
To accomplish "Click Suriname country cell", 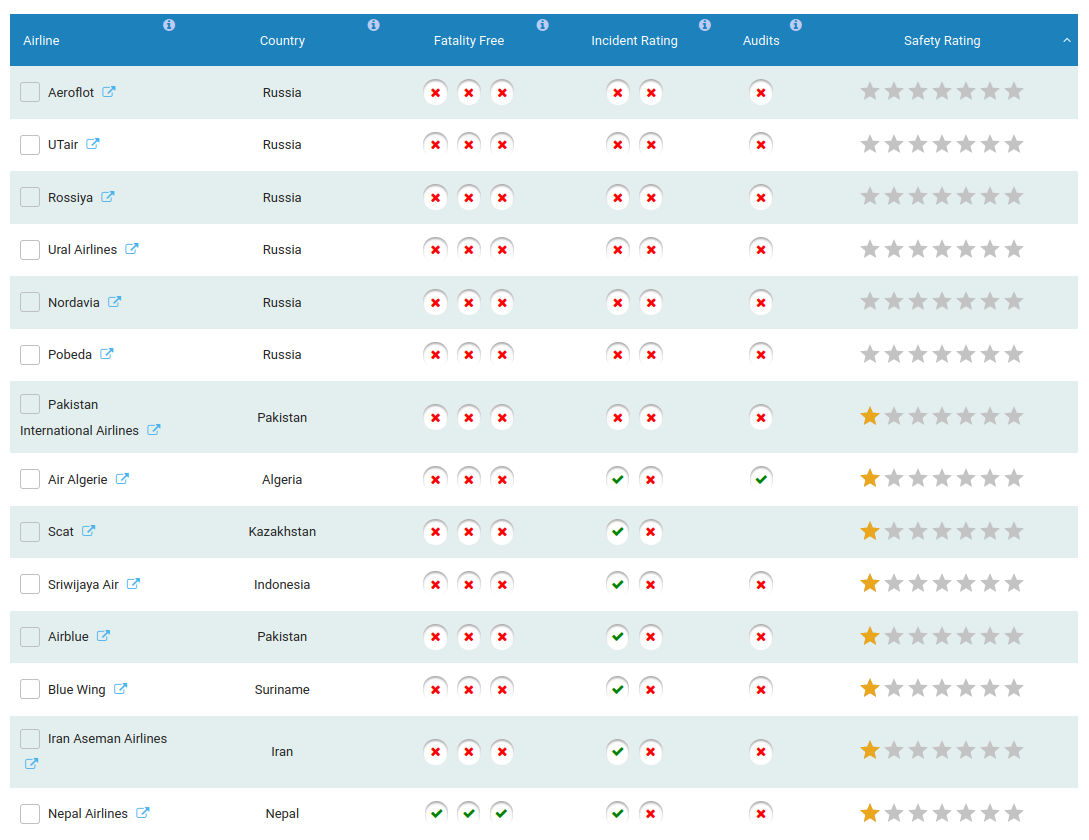I will pos(282,689).
